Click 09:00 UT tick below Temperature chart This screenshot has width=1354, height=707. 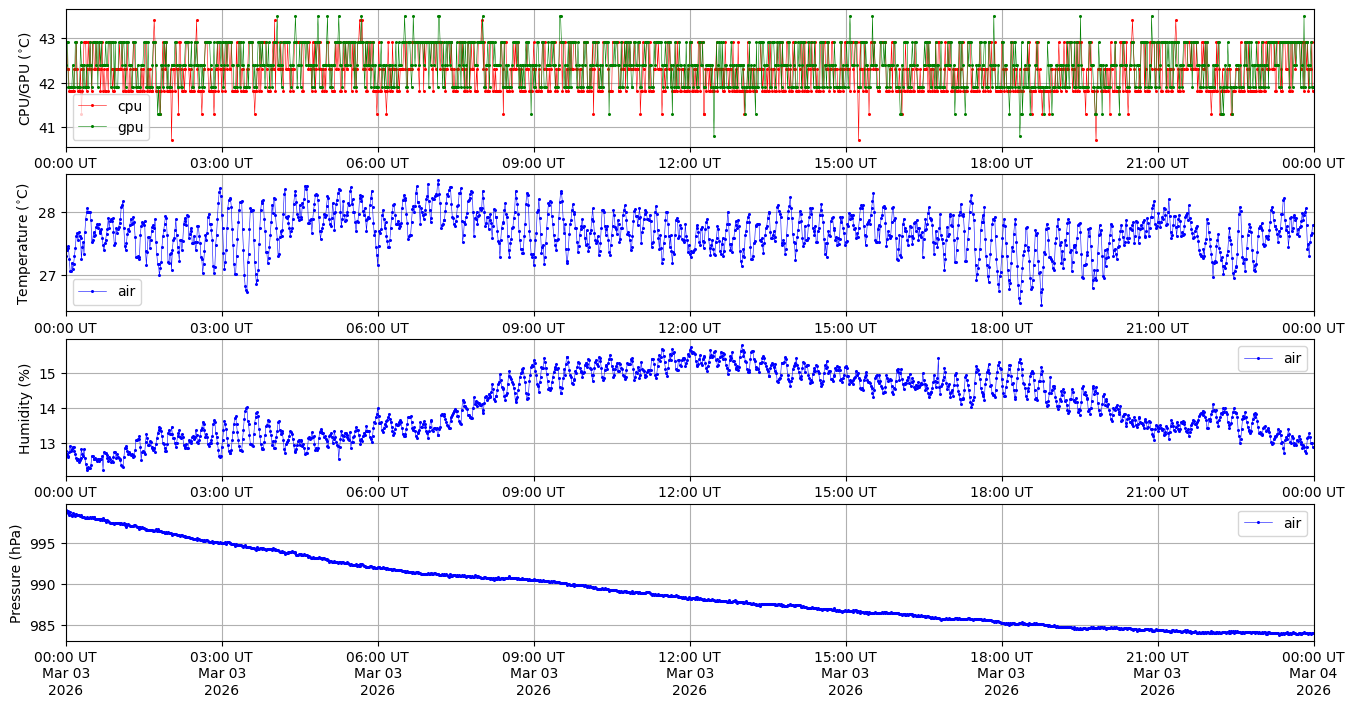point(533,327)
